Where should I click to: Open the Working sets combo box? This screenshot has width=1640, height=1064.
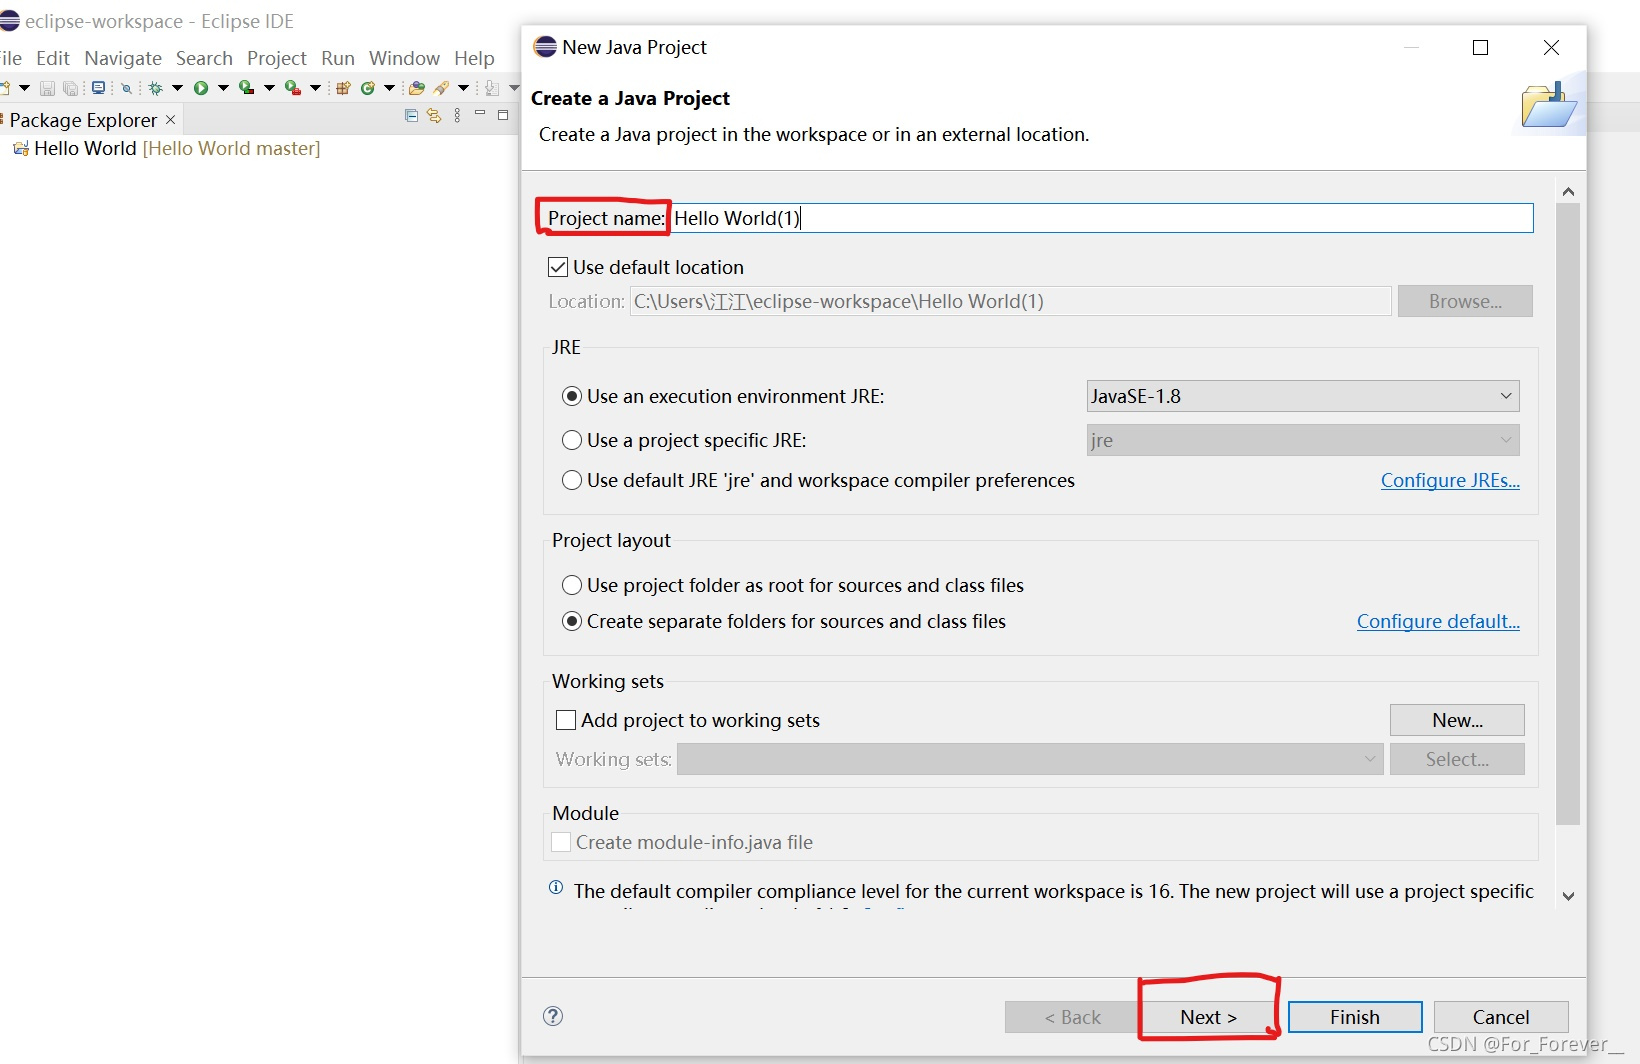pos(1030,759)
